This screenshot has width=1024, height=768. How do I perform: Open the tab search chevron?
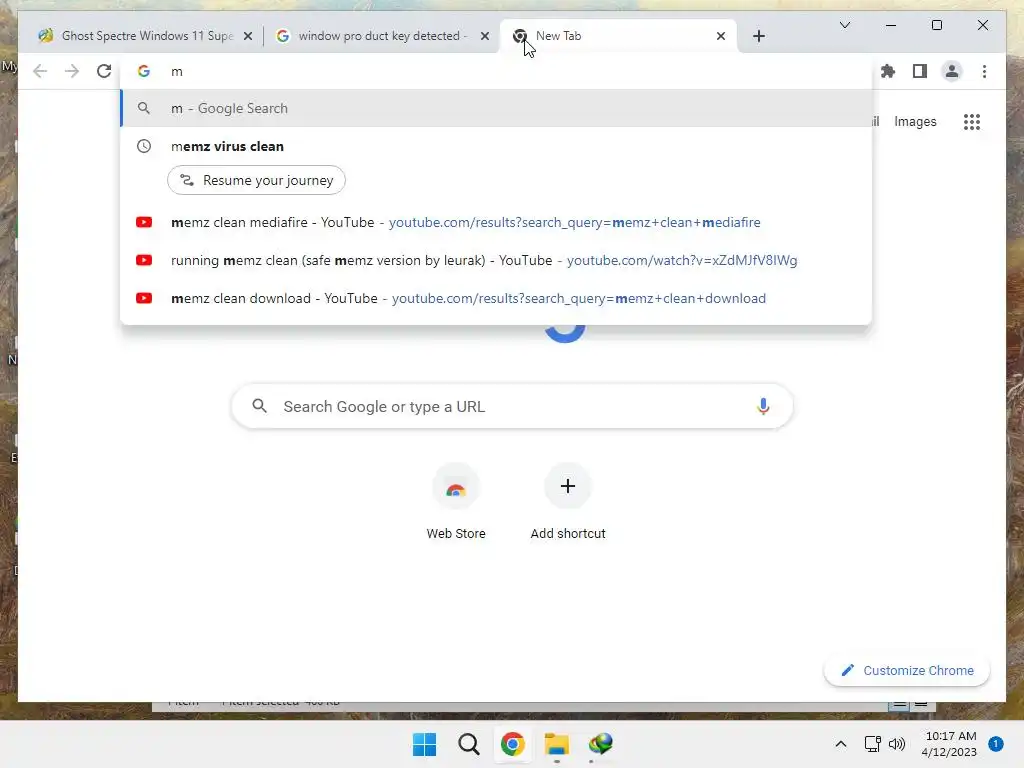pos(844,25)
